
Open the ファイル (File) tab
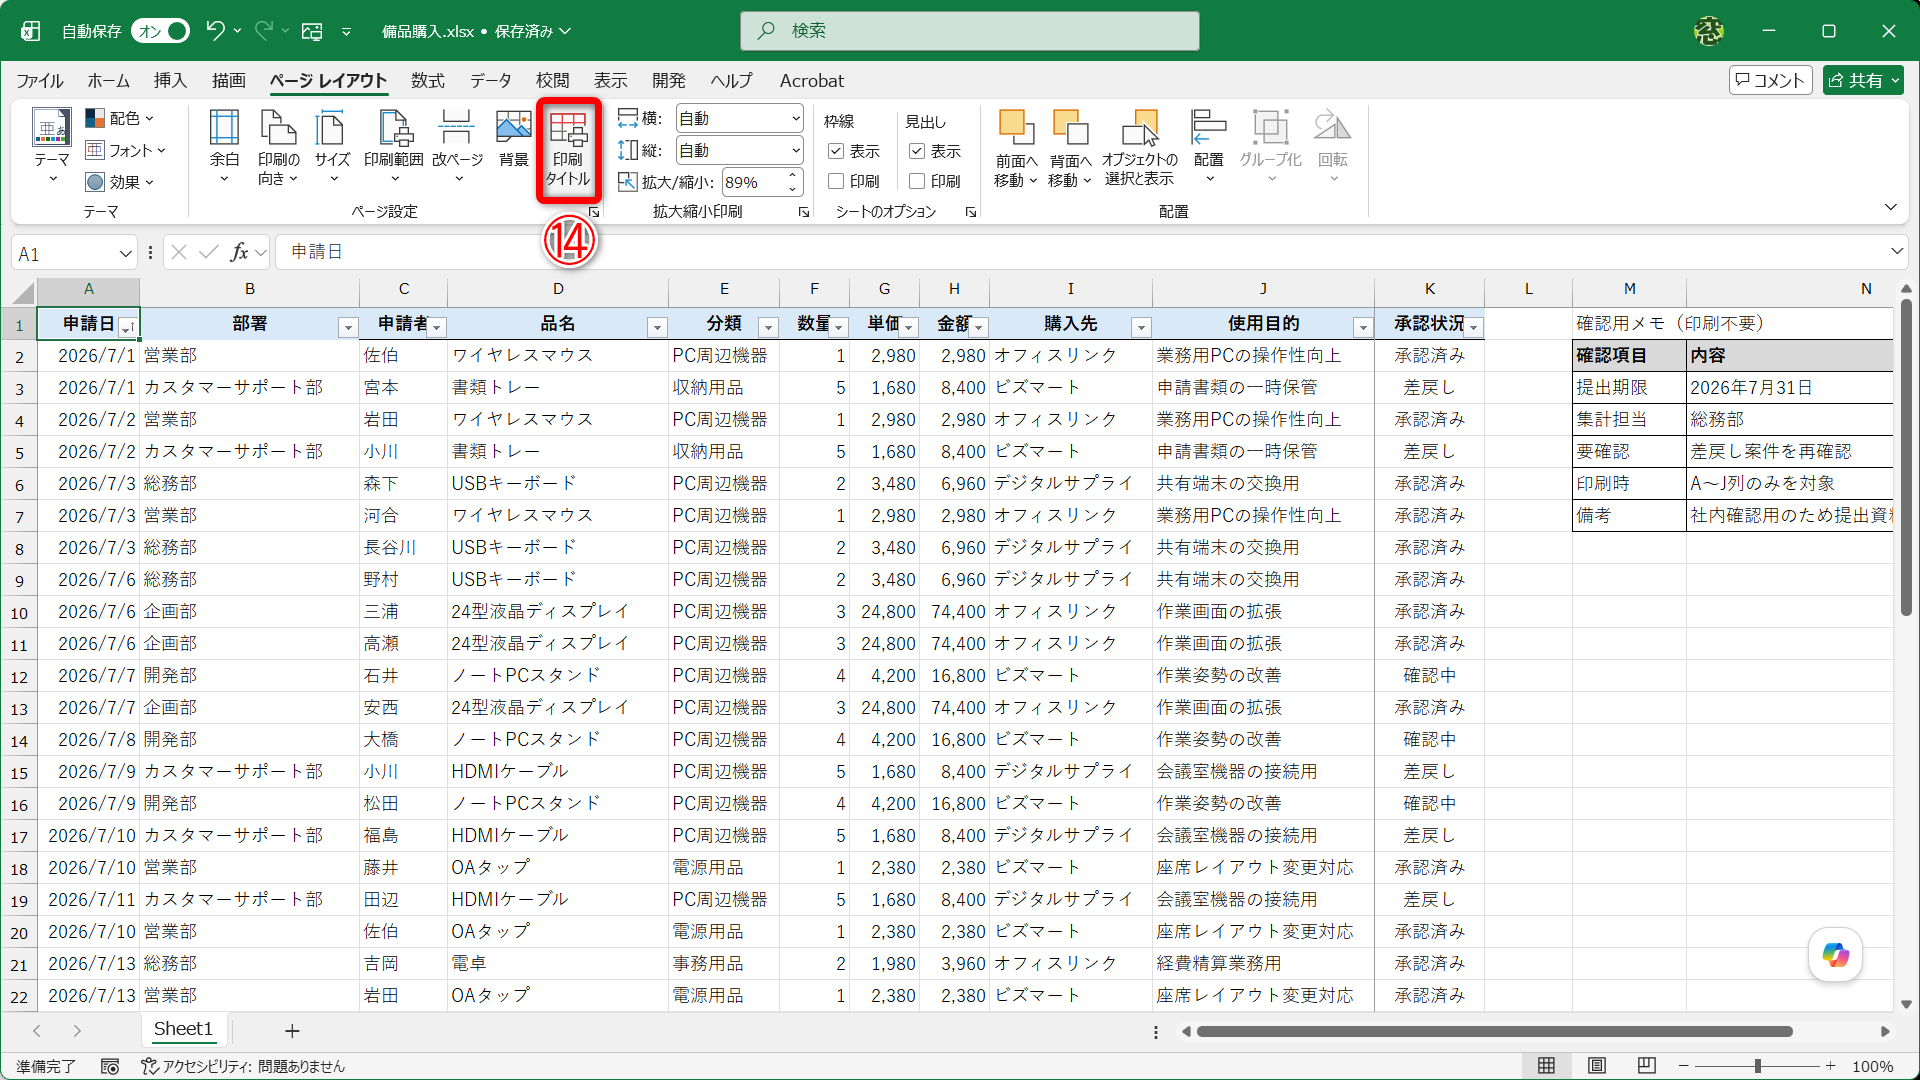coord(40,81)
